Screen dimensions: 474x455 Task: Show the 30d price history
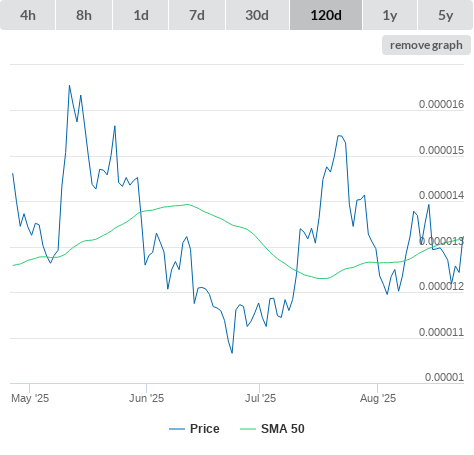(257, 15)
